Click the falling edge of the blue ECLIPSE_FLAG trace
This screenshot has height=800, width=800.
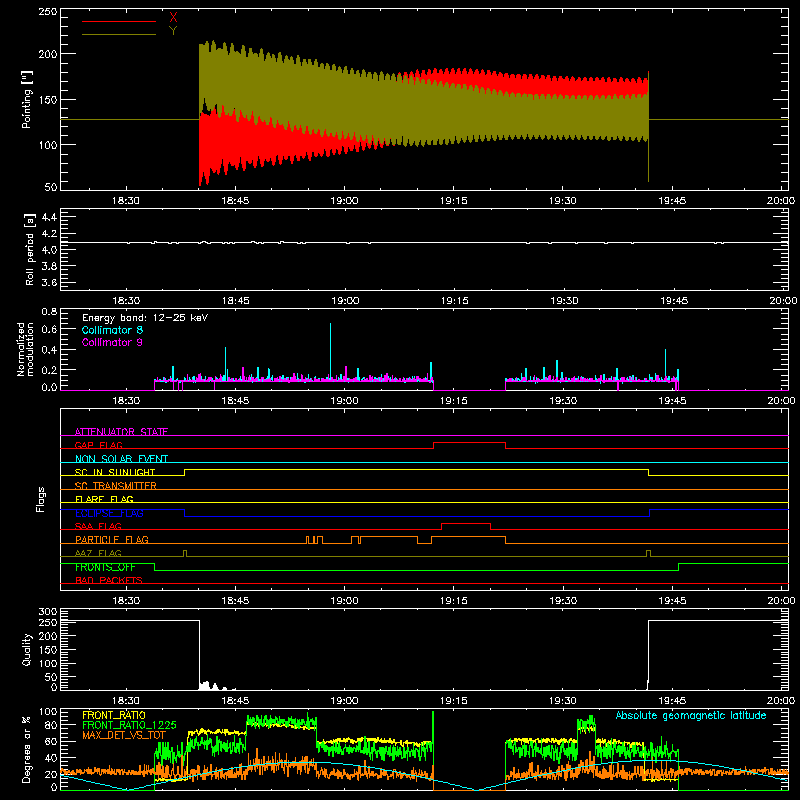pos(185,513)
